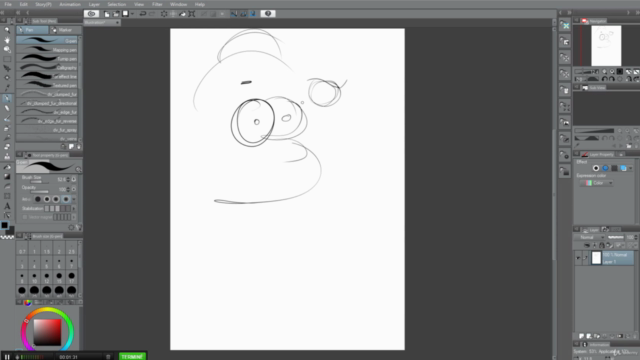Click the green TERMINÉ button
The width and height of the screenshot is (640, 360).
(x=132, y=356)
